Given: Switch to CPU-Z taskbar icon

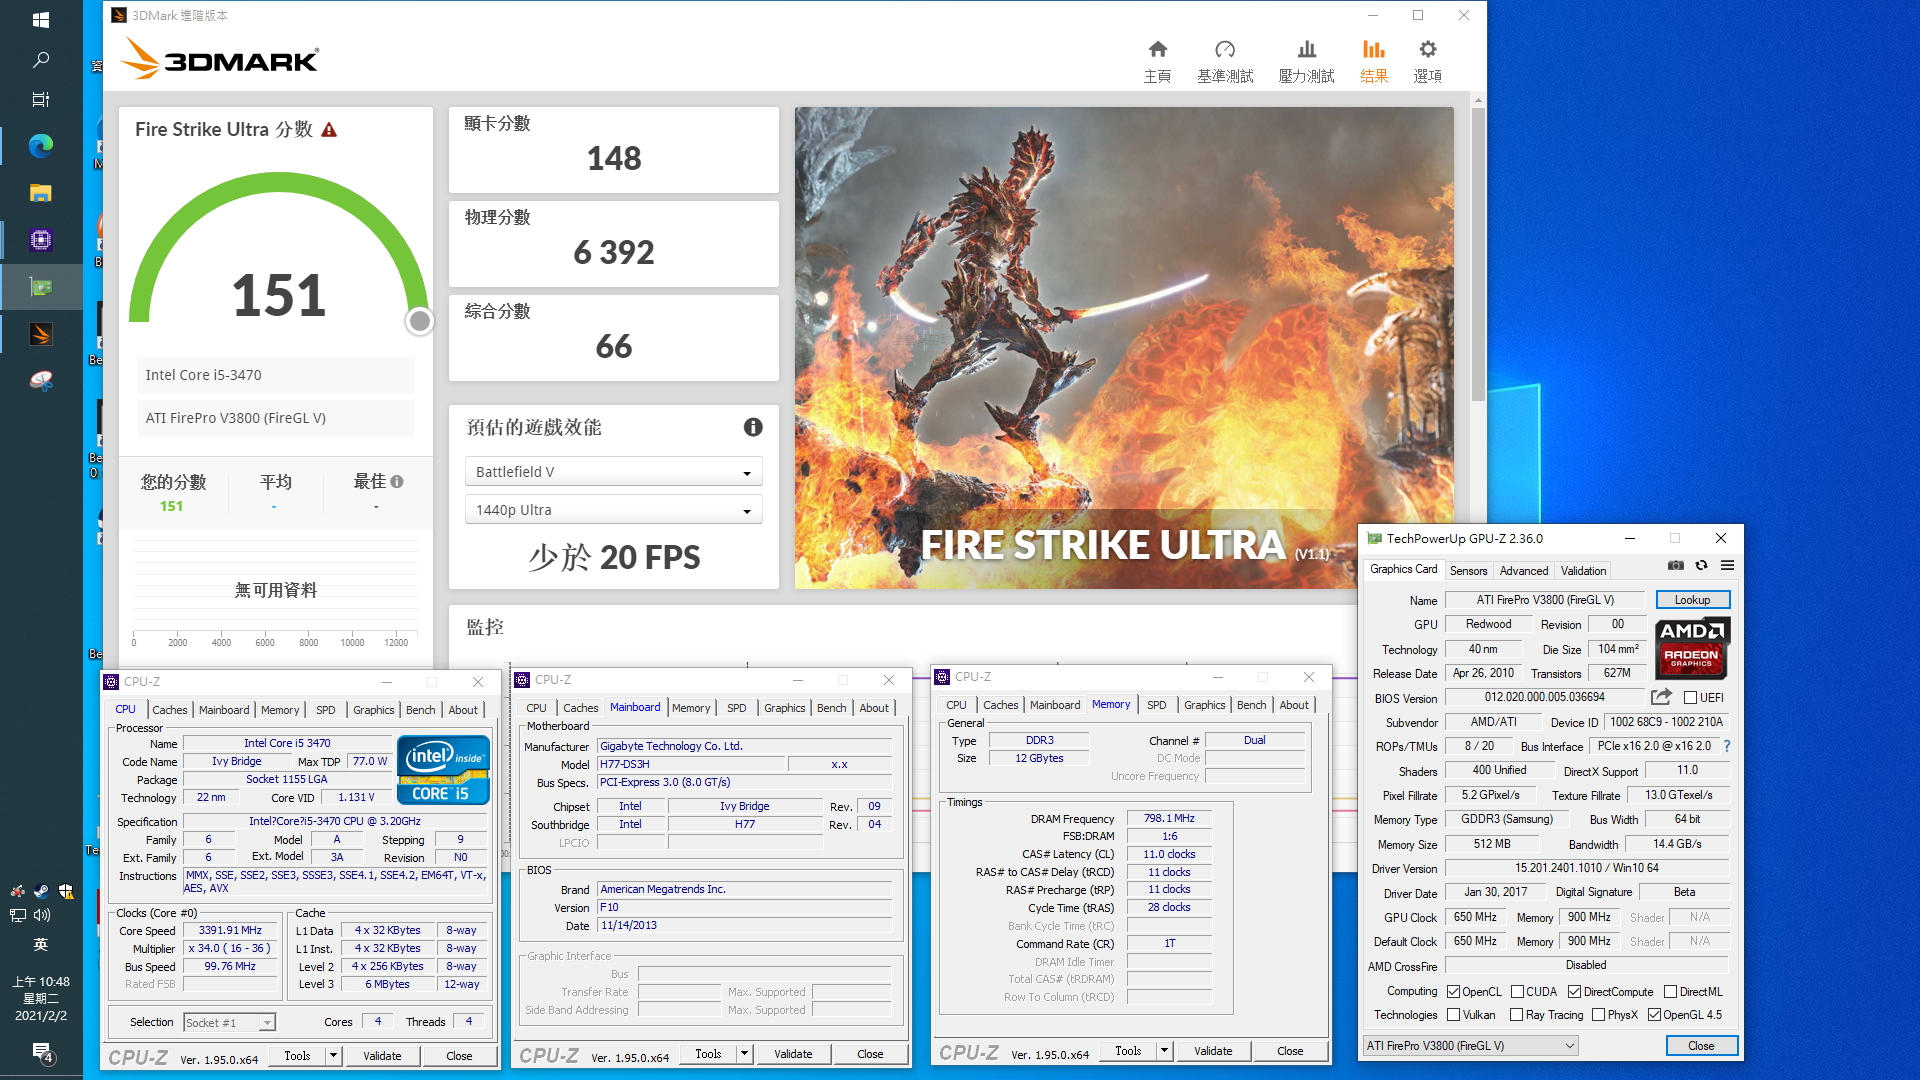Looking at the screenshot, I should (41, 240).
